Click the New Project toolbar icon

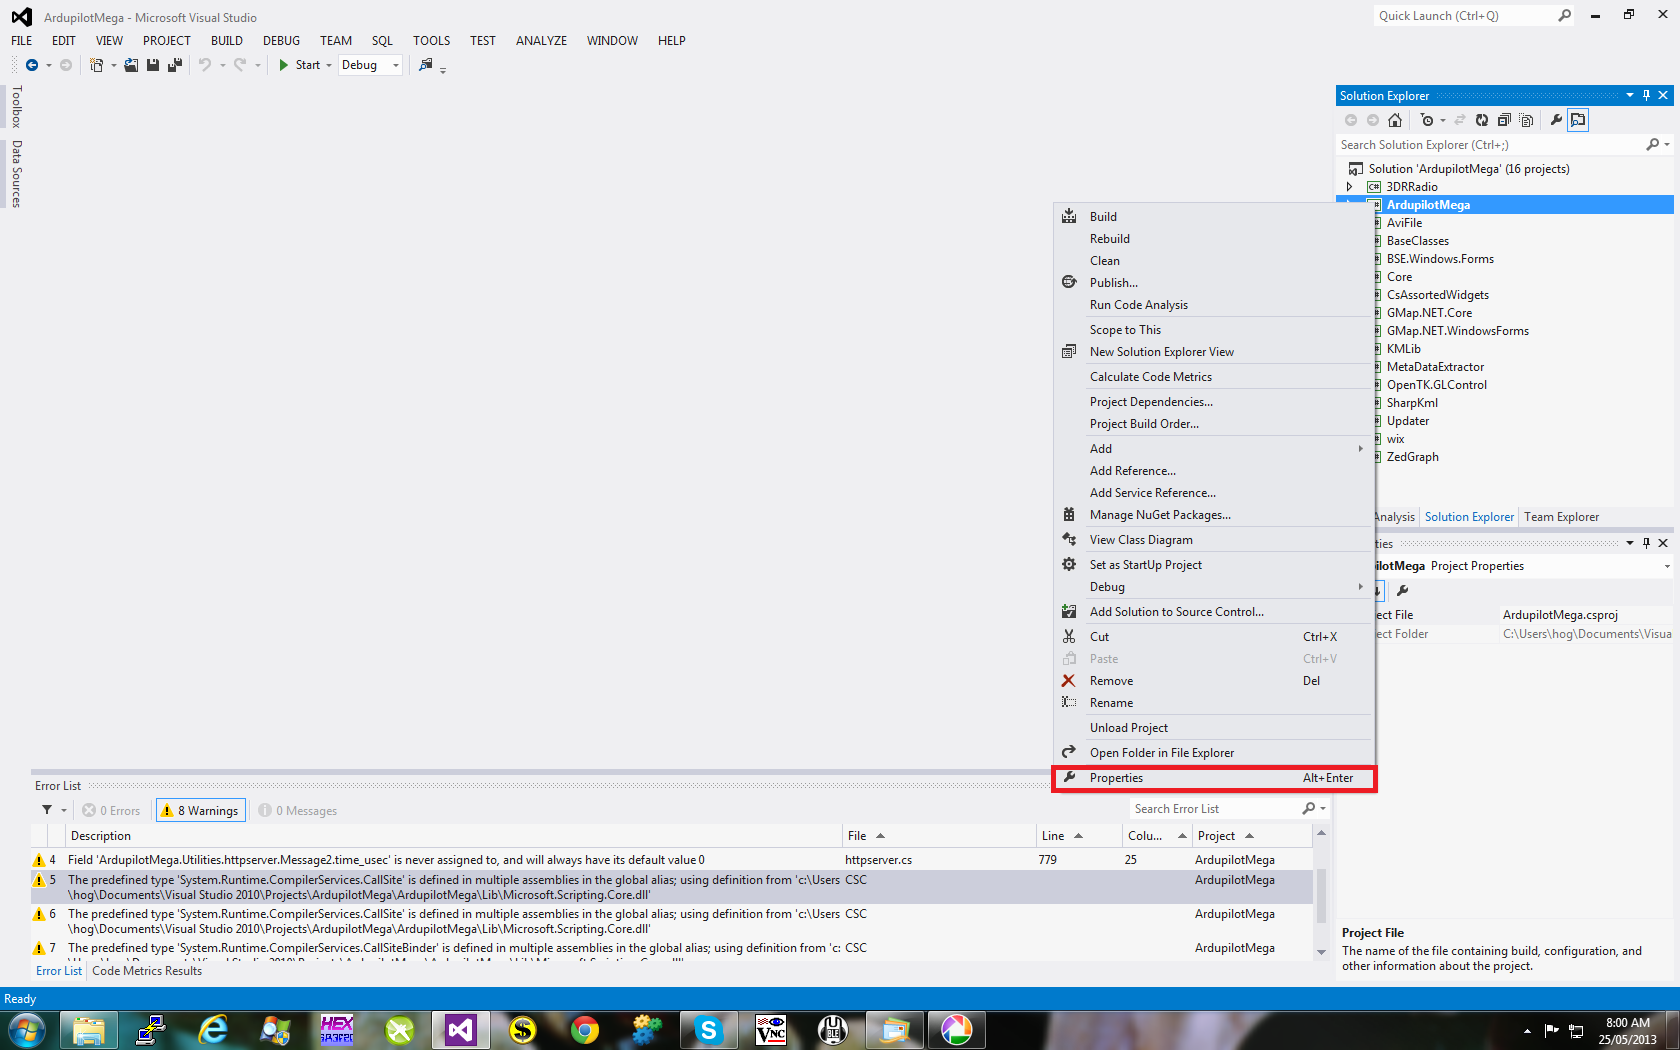coord(96,65)
